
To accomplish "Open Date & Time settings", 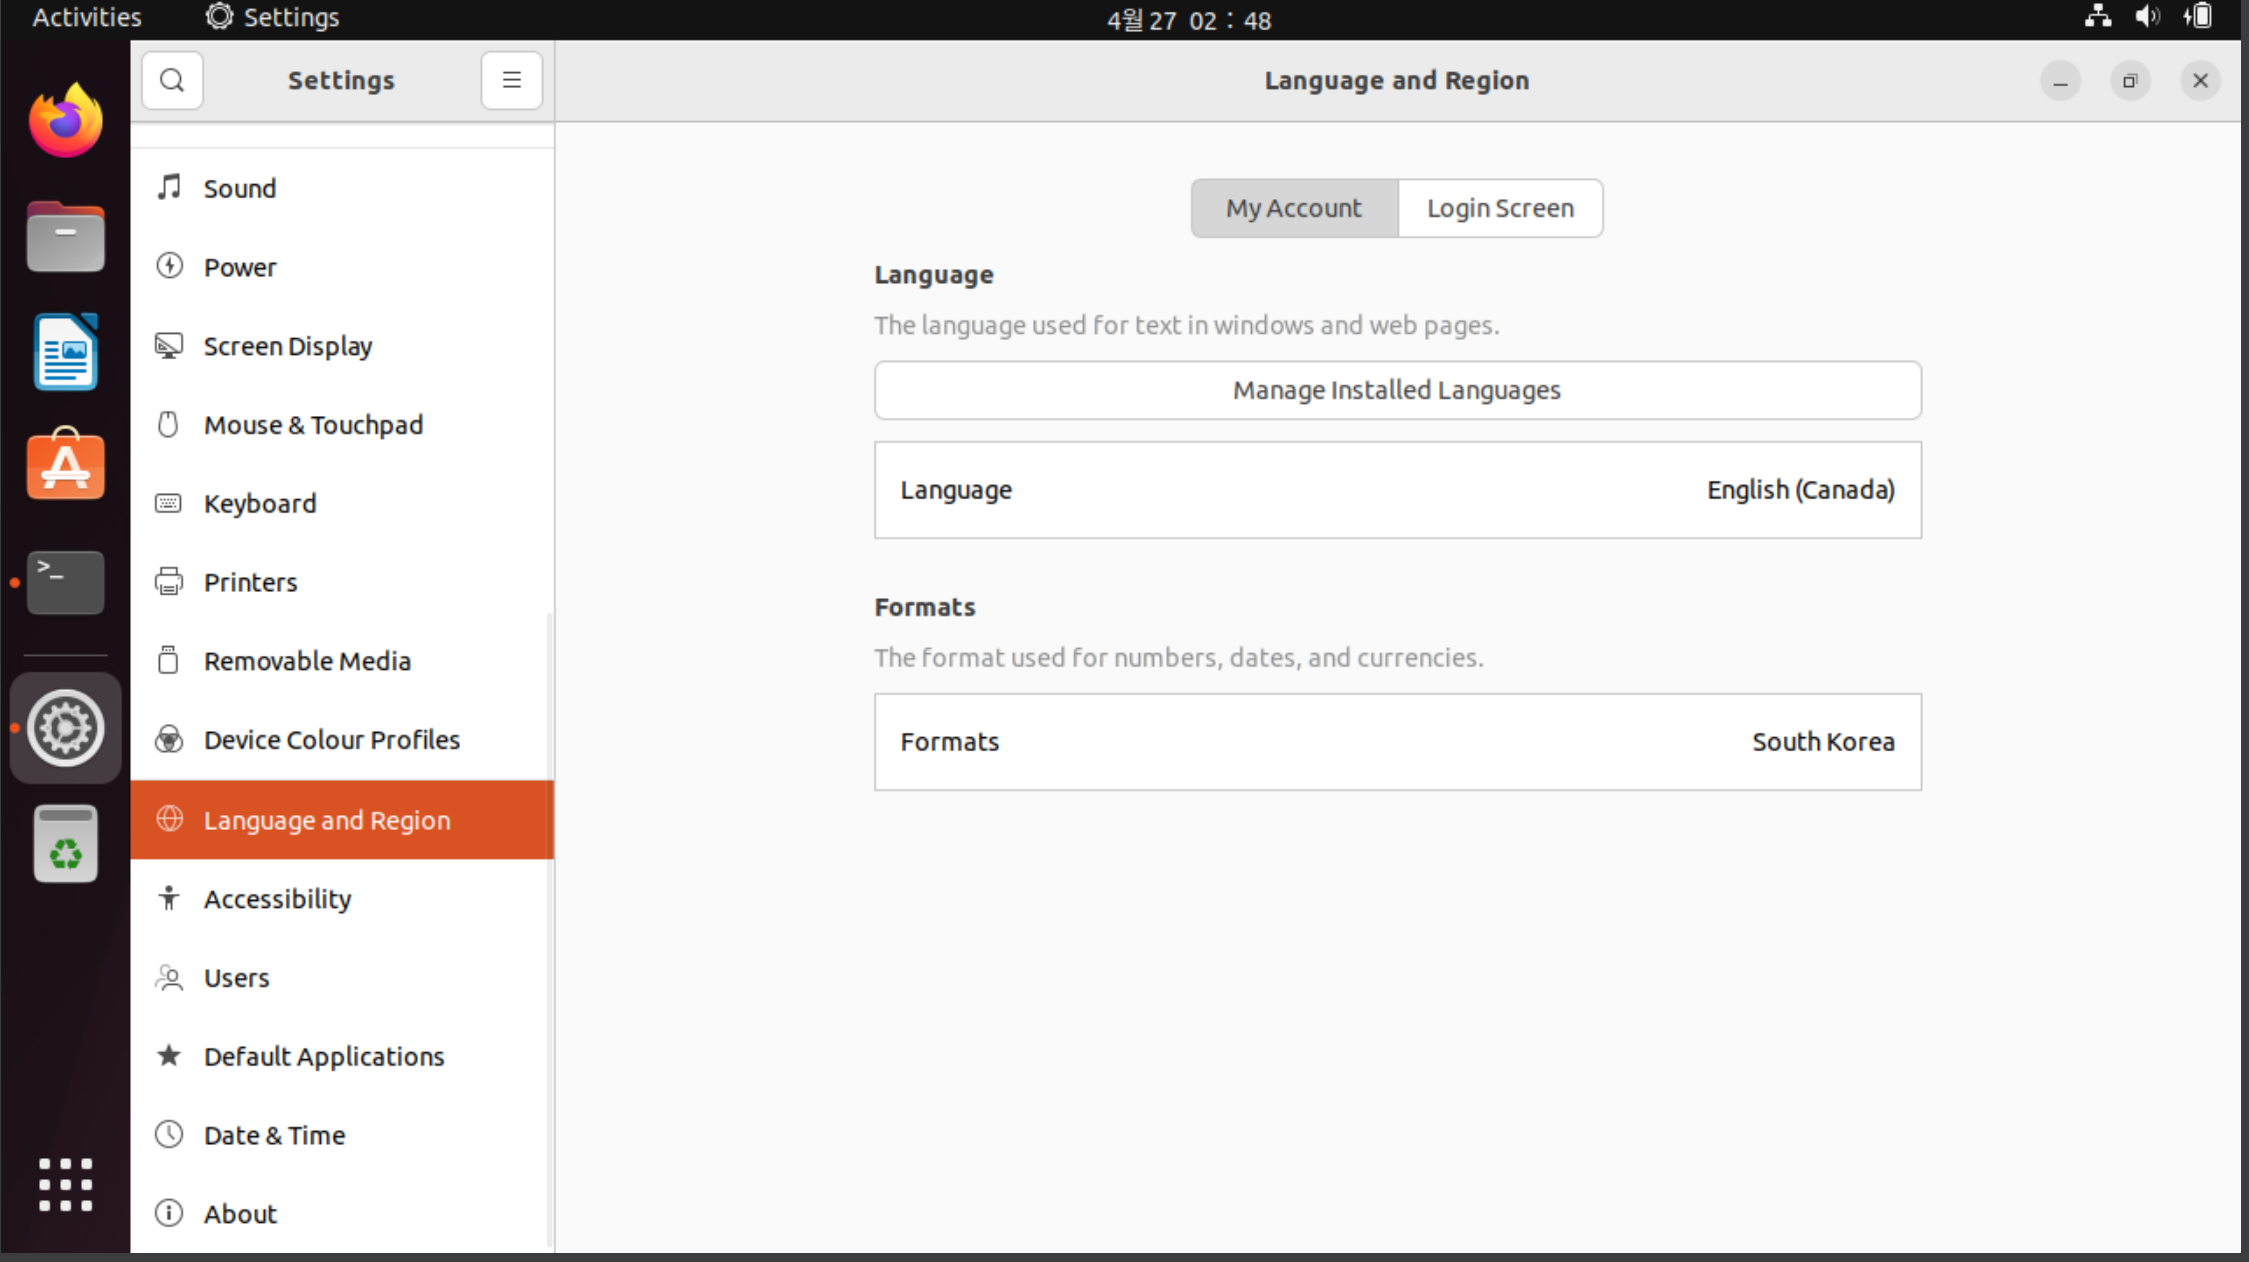I will click(x=274, y=1135).
